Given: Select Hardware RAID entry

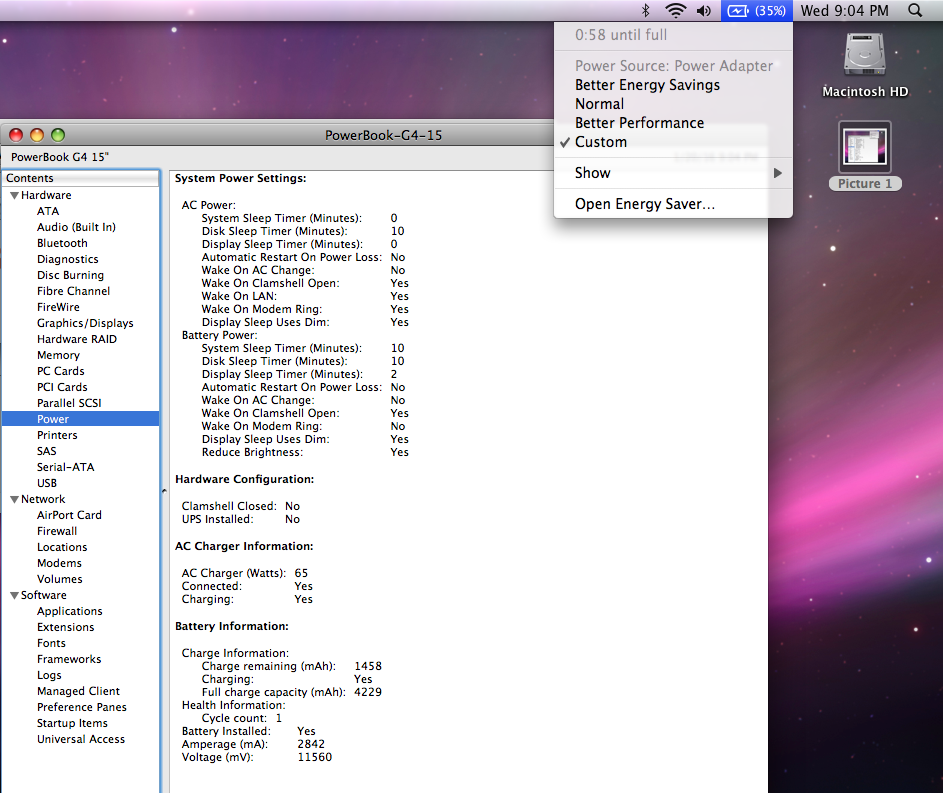Looking at the screenshot, I should tap(77, 339).
